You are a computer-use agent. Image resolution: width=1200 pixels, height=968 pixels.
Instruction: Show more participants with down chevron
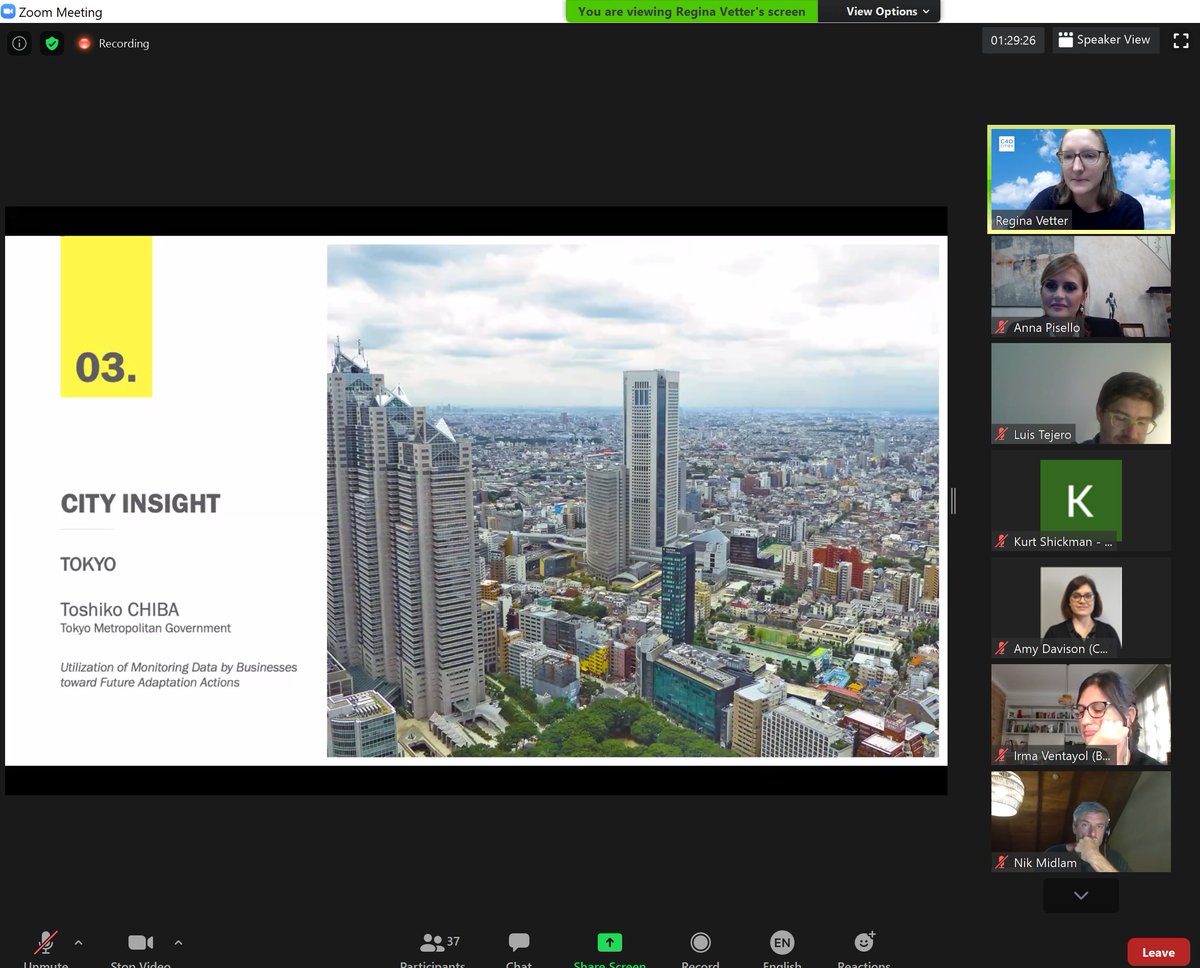(1081, 895)
